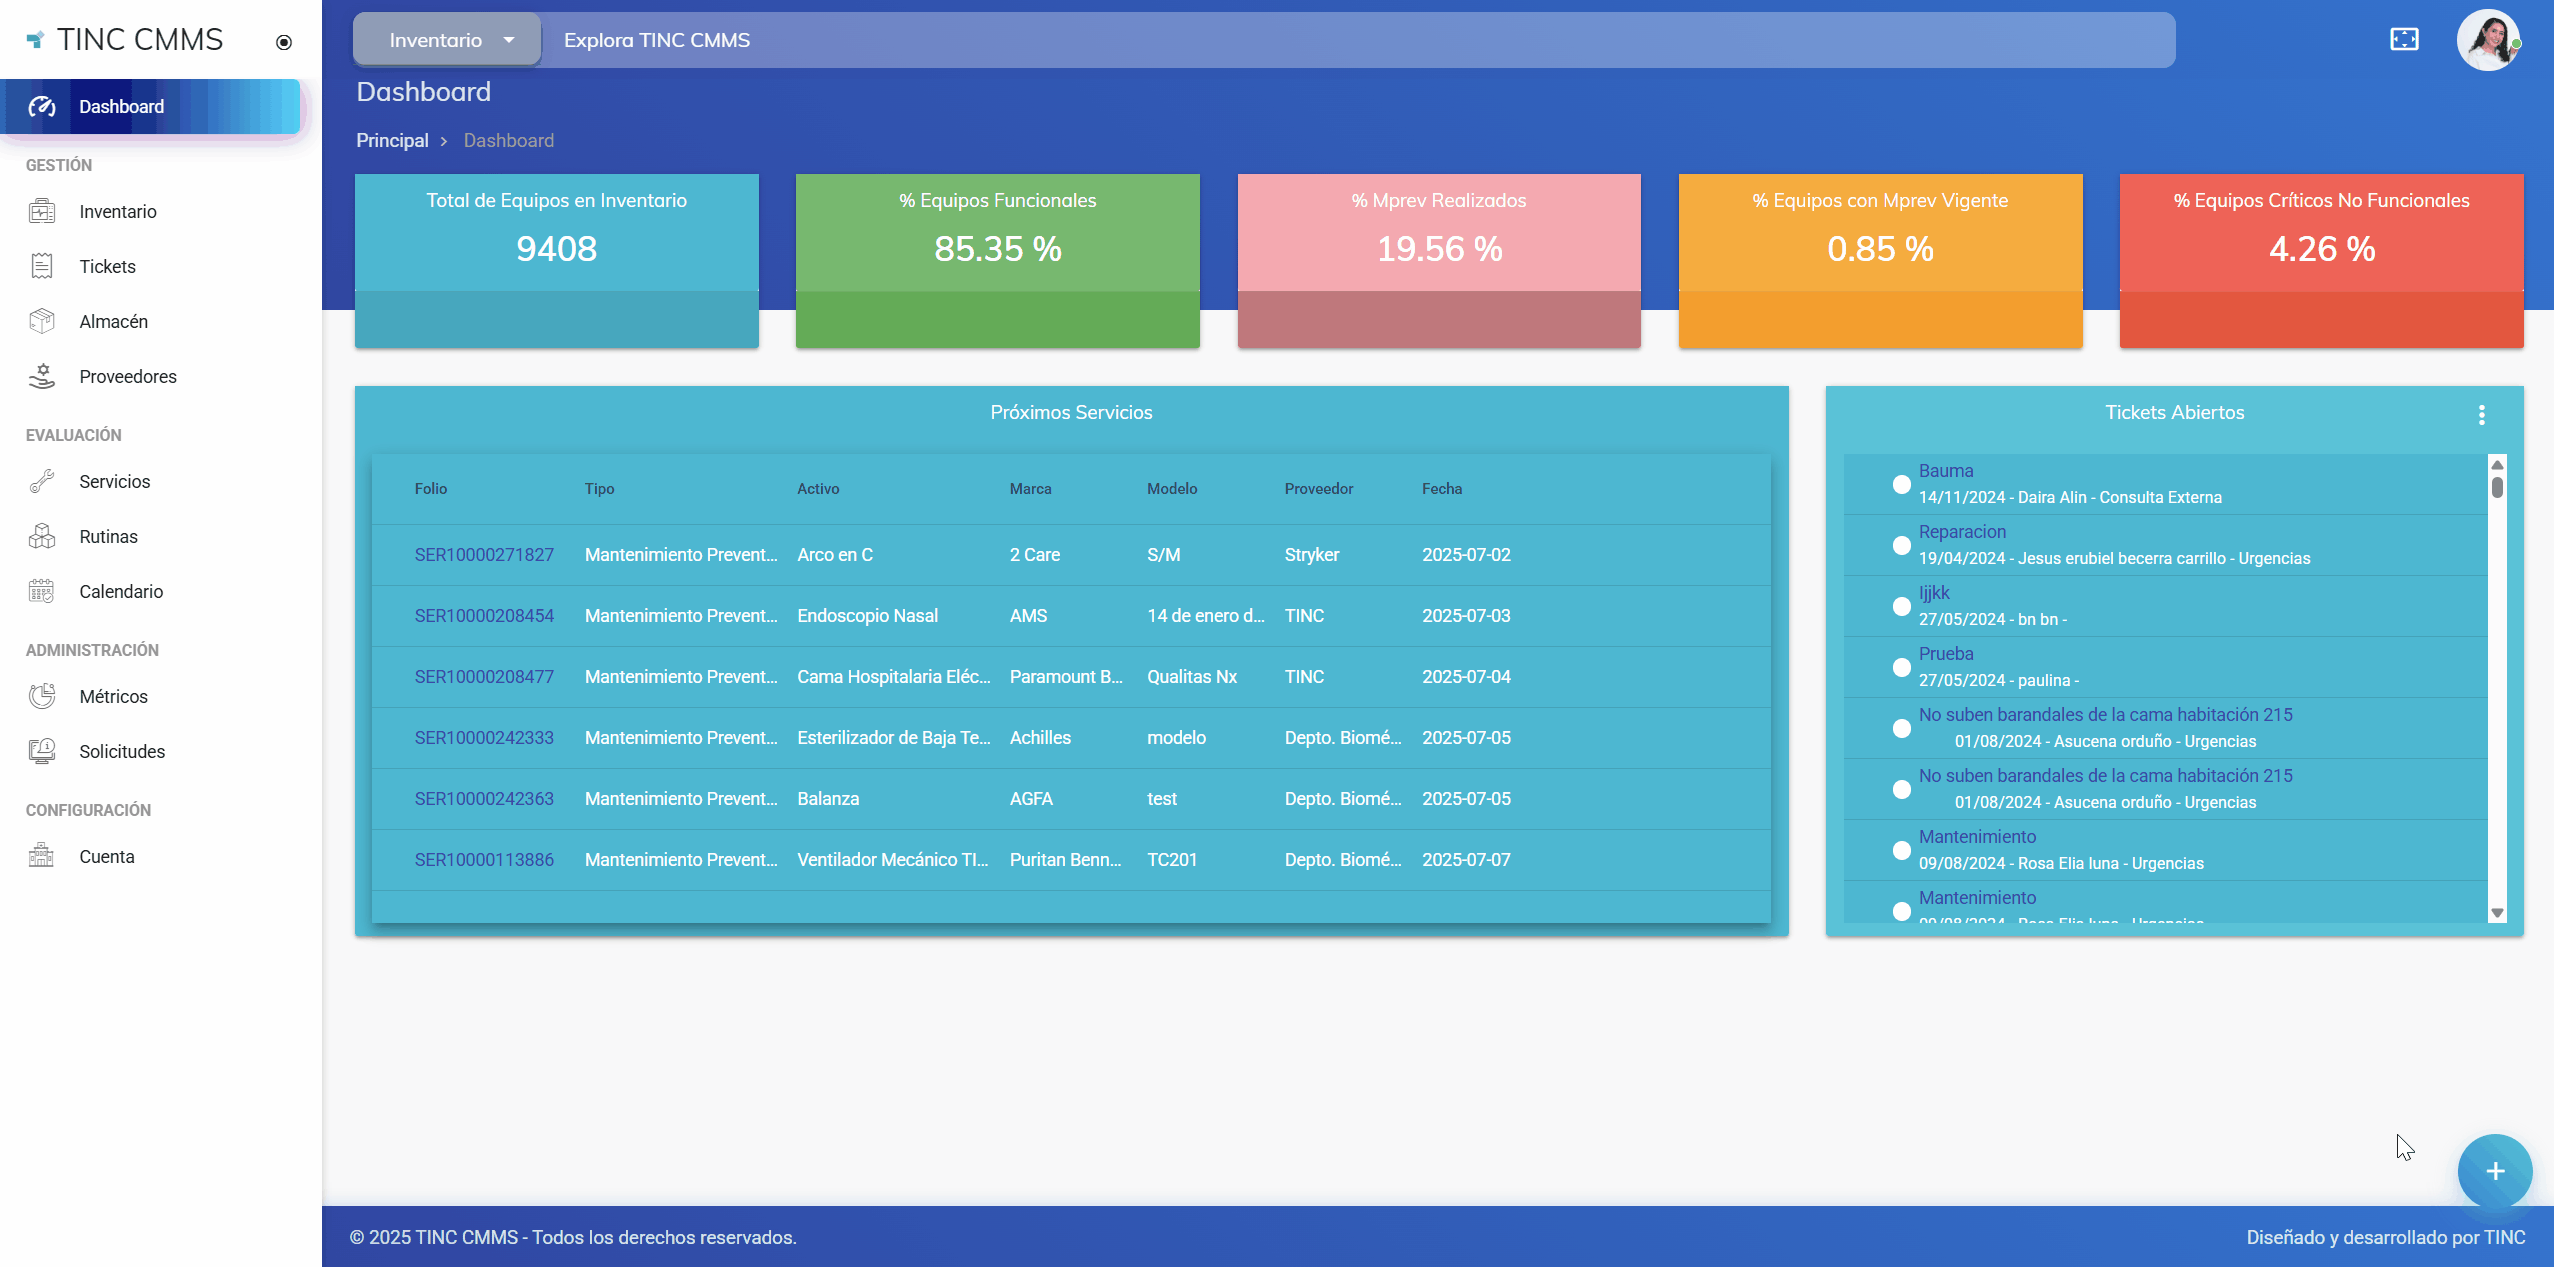Expand the Inventario dropdown selector
The height and width of the screenshot is (1267, 2554).
click(447, 40)
